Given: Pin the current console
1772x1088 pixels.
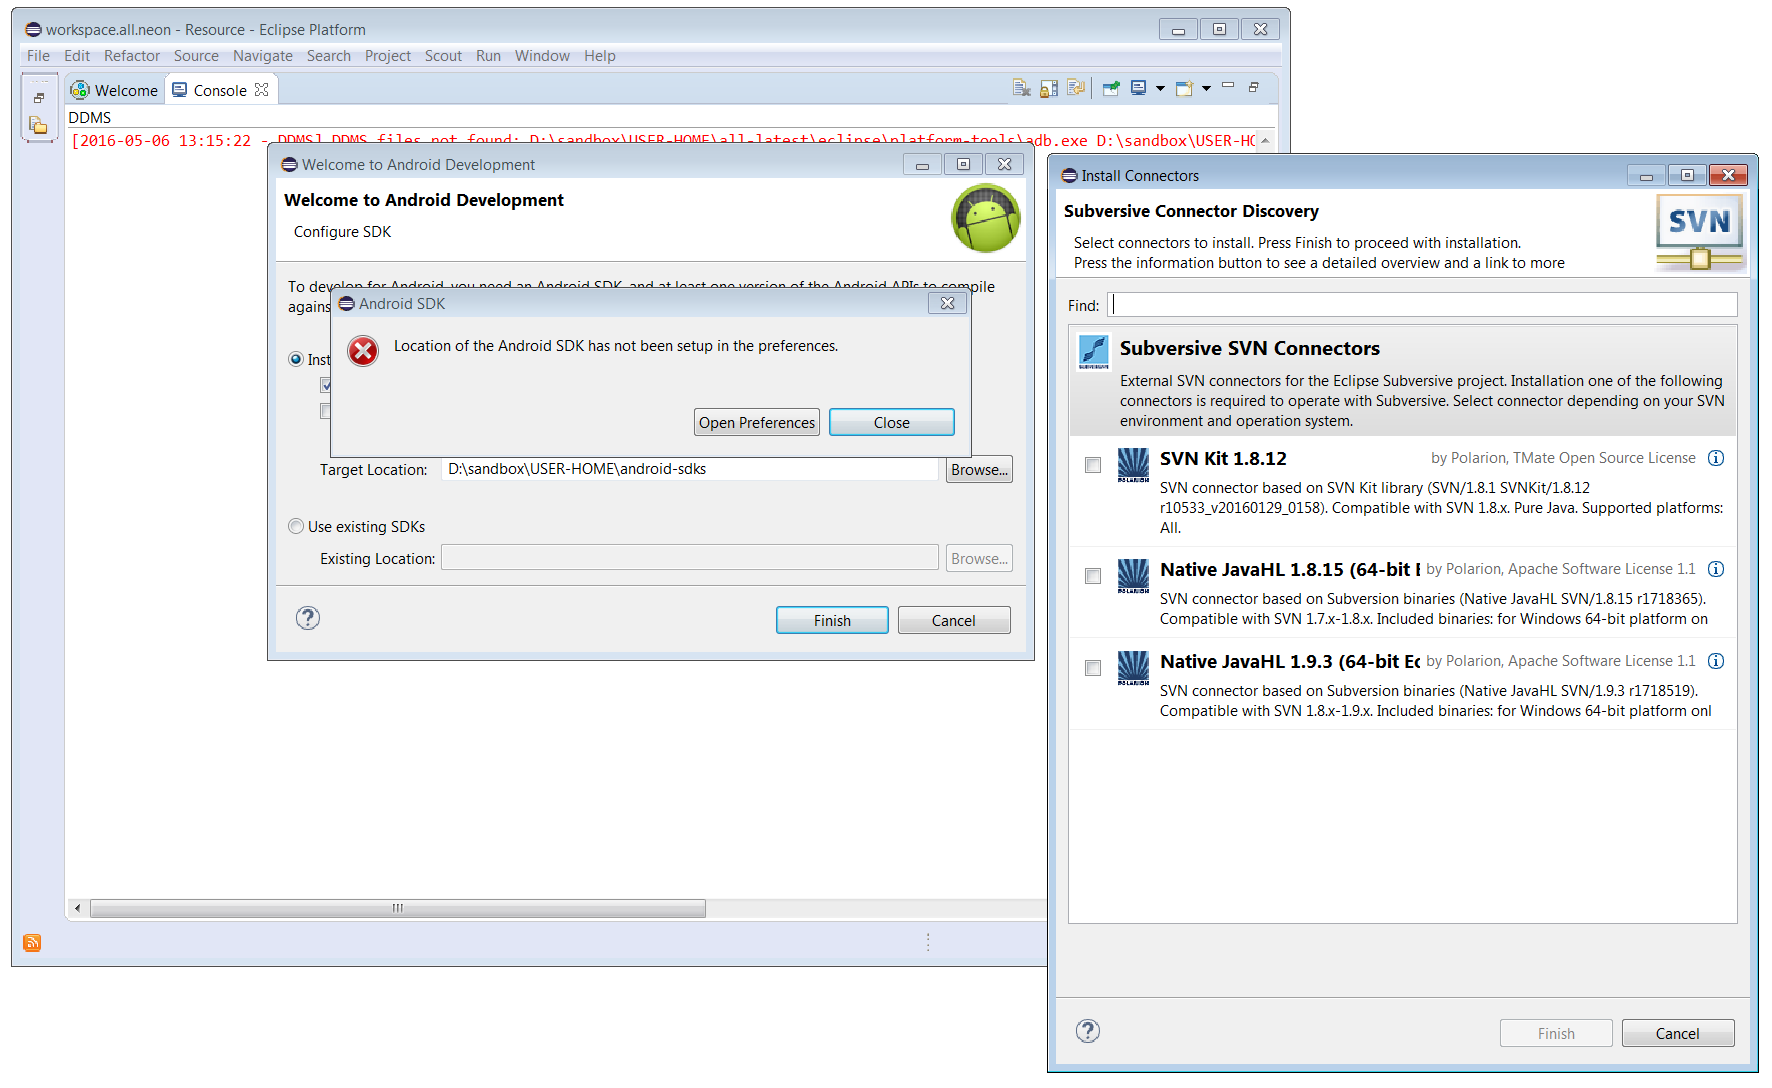Looking at the screenshot, I should click(x=1110, y=88).
